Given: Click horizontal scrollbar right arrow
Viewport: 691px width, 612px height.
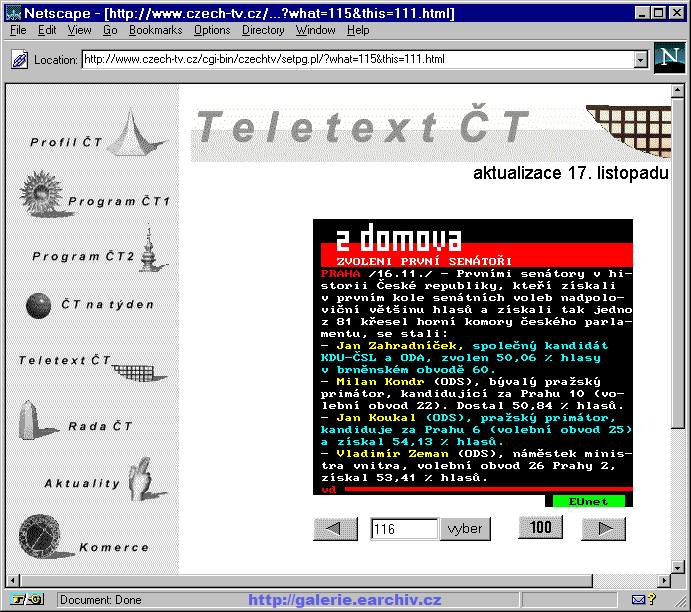Looking at the screenshot, I should [664, 580].
